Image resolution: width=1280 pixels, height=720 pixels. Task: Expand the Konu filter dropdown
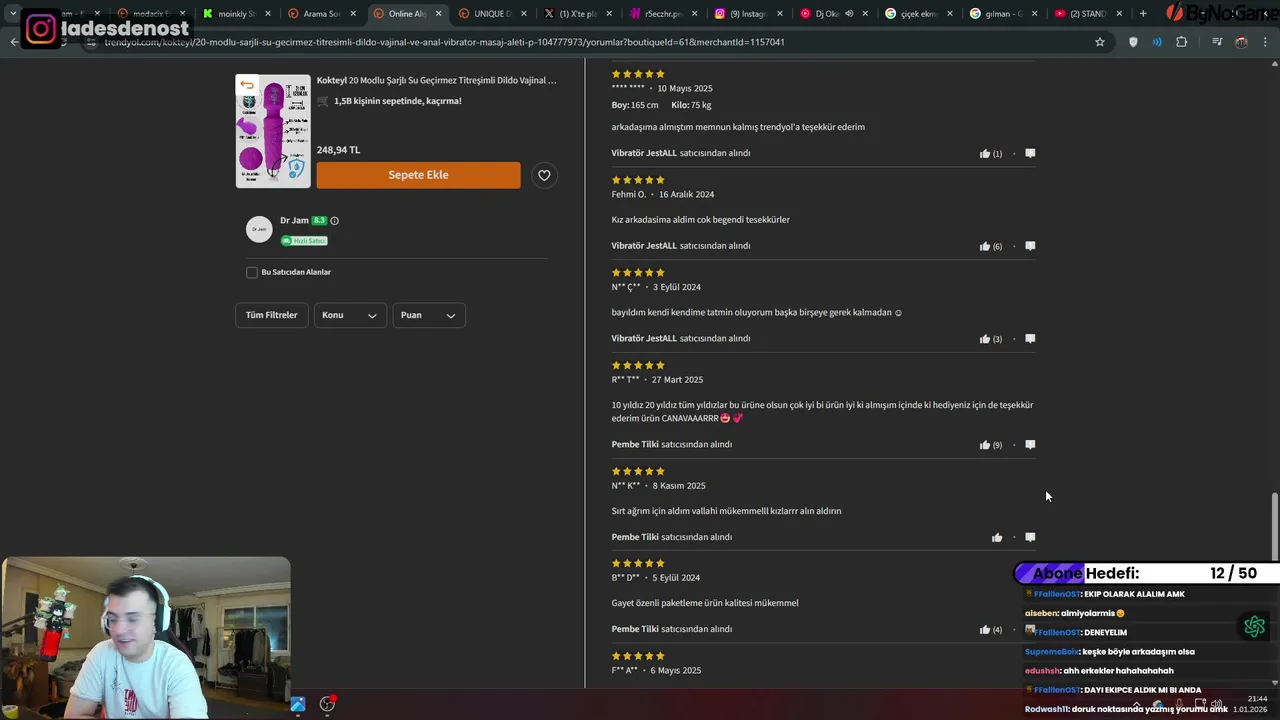(x=350, y=315)
